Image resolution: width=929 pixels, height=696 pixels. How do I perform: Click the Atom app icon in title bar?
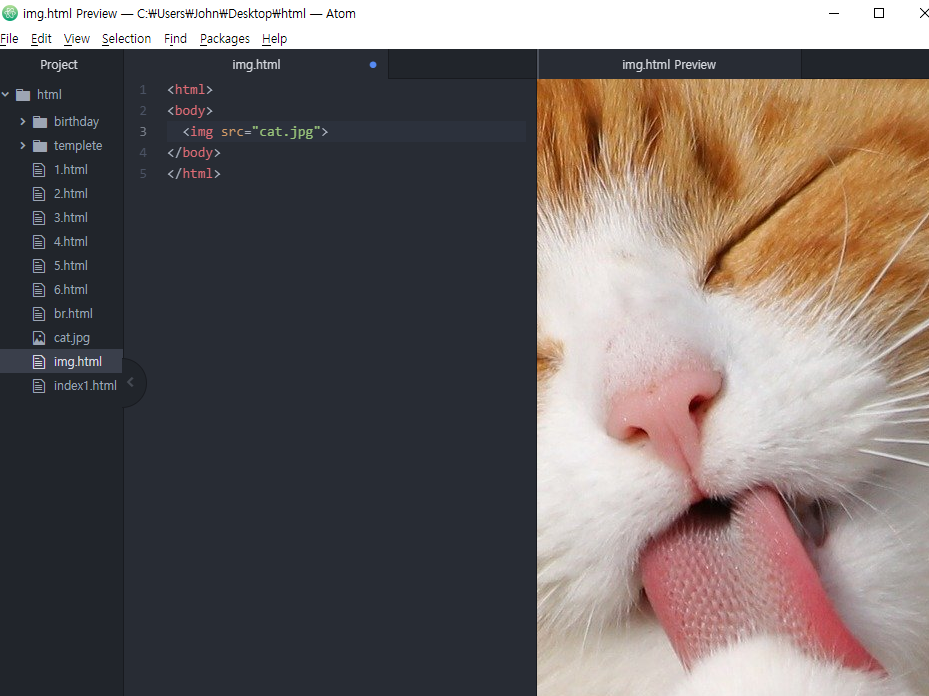click(x=10, y=13)
